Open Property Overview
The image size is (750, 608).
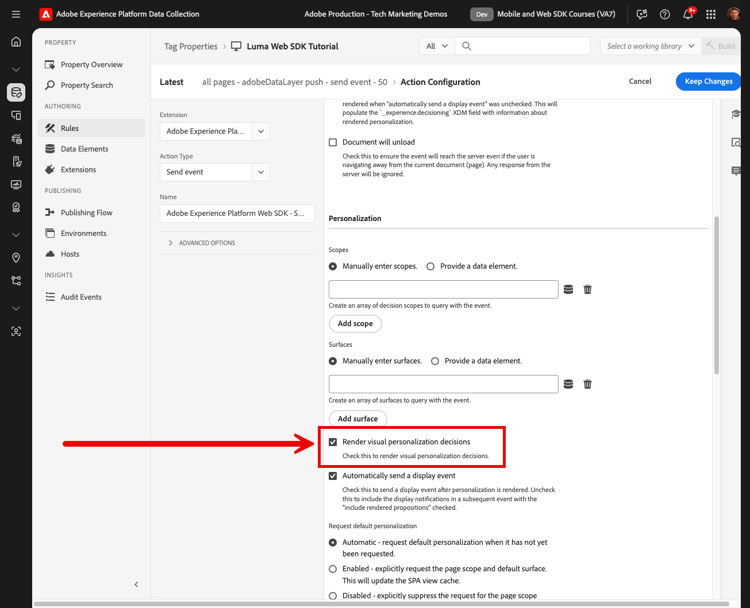click(91, 65)
